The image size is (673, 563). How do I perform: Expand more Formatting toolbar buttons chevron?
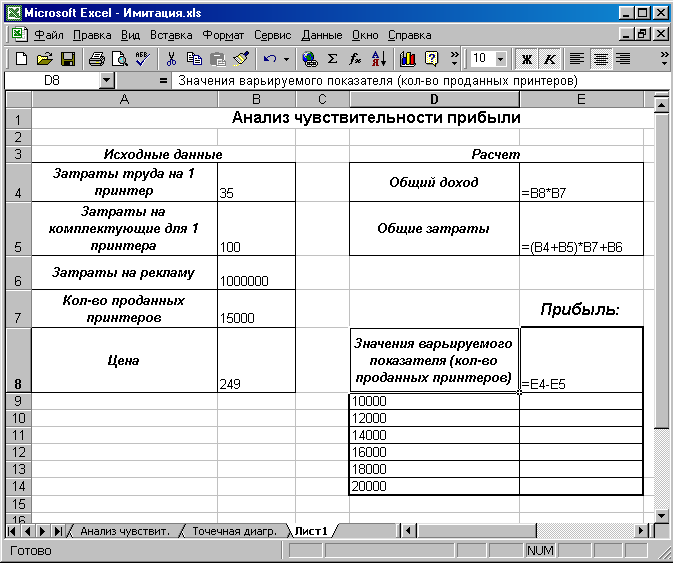[664, 59]
